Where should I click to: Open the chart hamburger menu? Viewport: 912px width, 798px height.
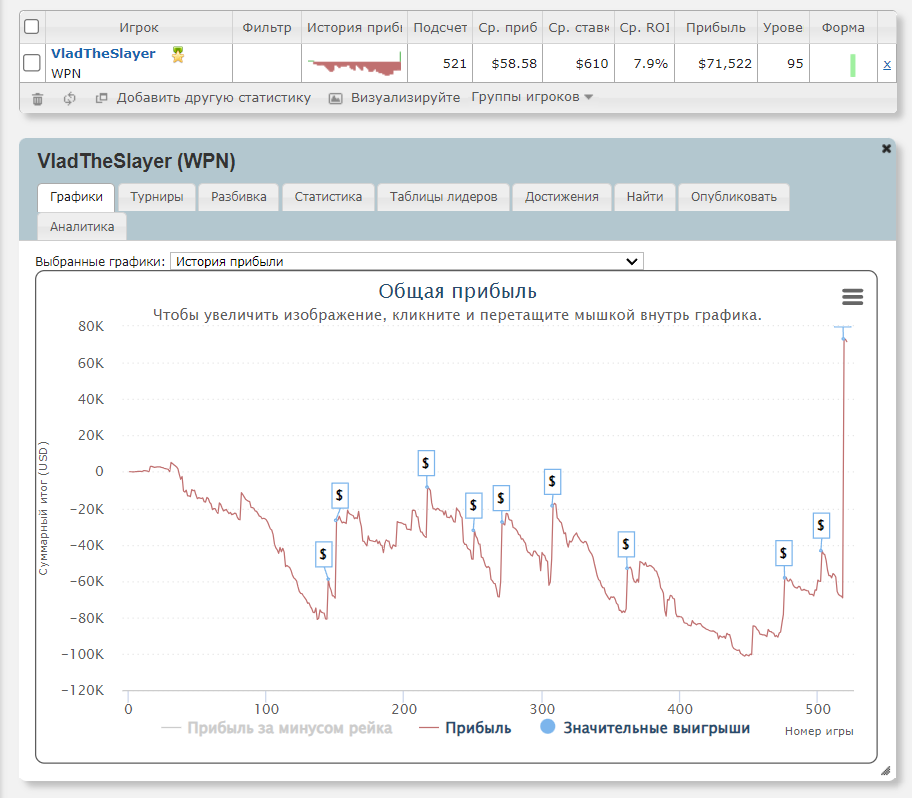coord(852,297)
